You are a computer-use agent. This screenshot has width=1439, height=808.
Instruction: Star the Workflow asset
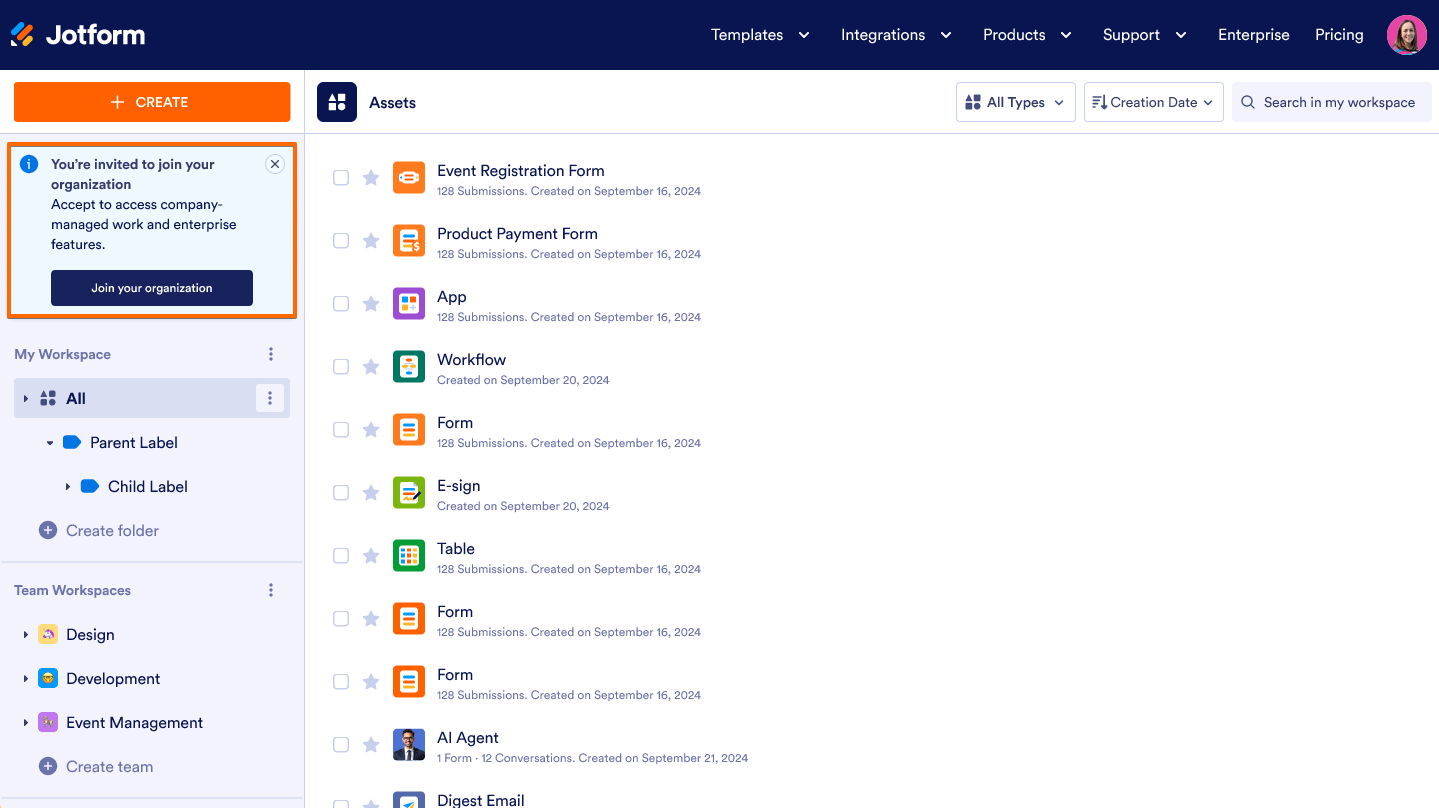pyautogui.click(x=371, y=367)
